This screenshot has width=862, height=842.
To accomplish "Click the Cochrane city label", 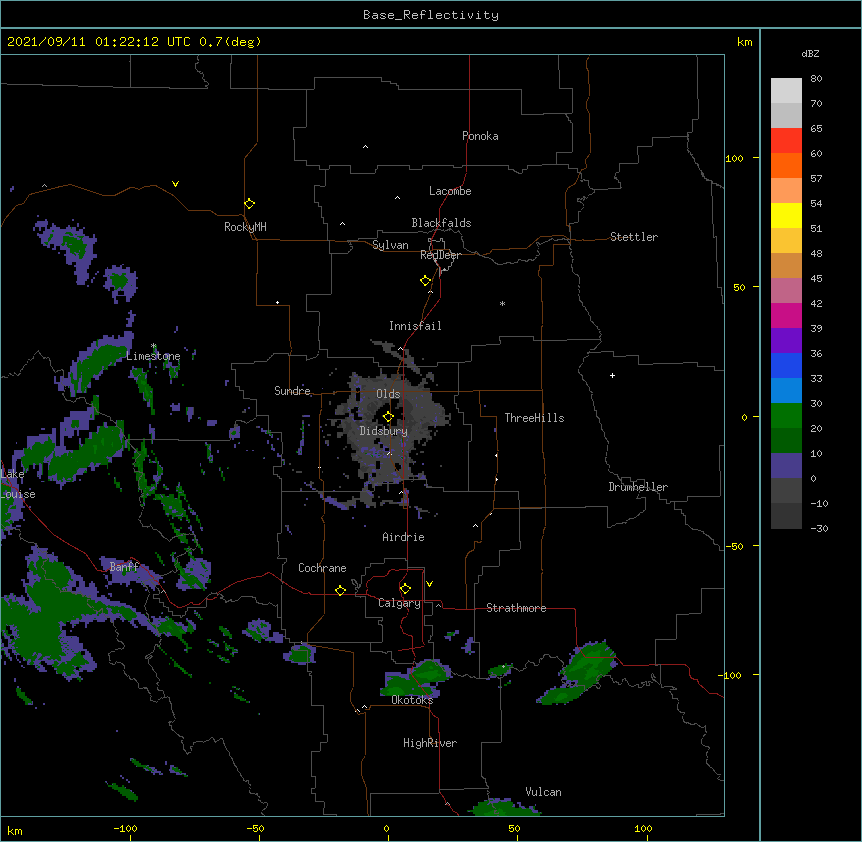I will pos(322,568).
